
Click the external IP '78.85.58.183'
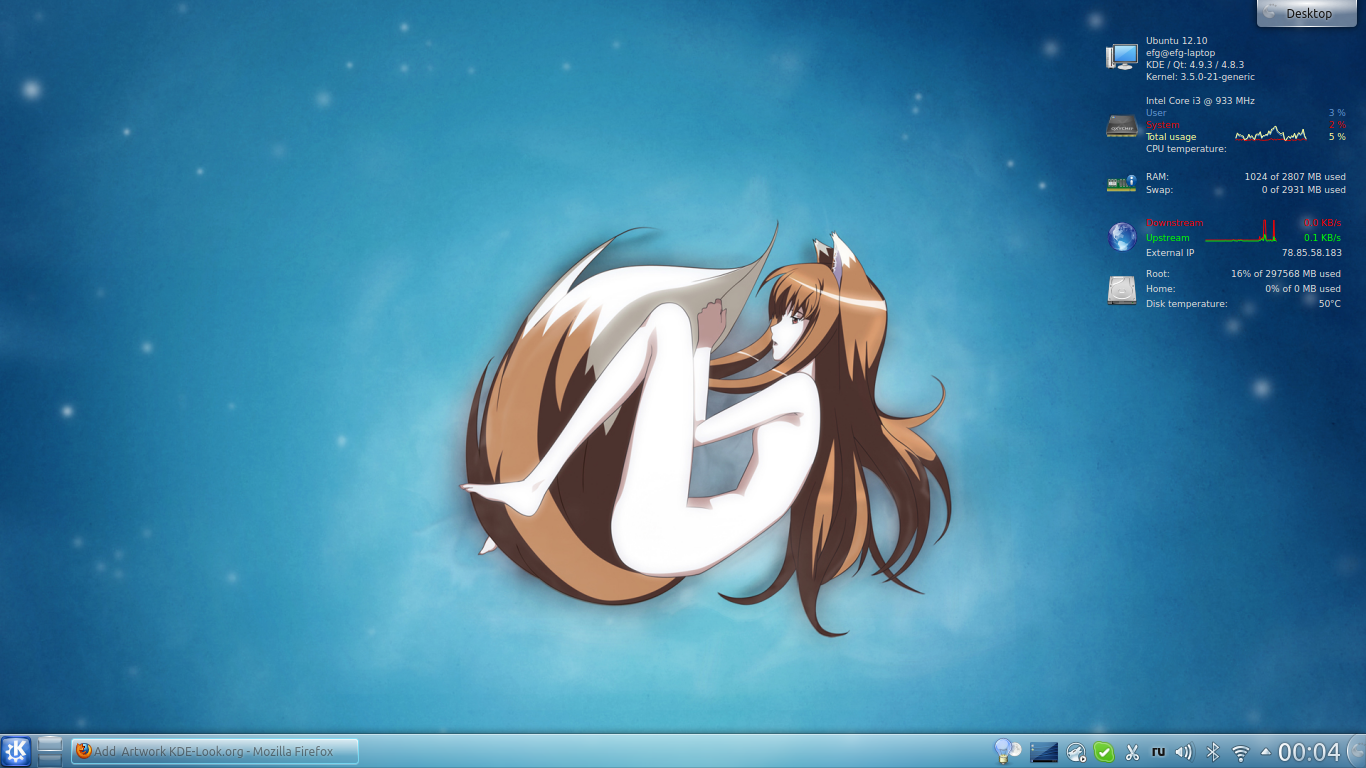coord(1312,253)
